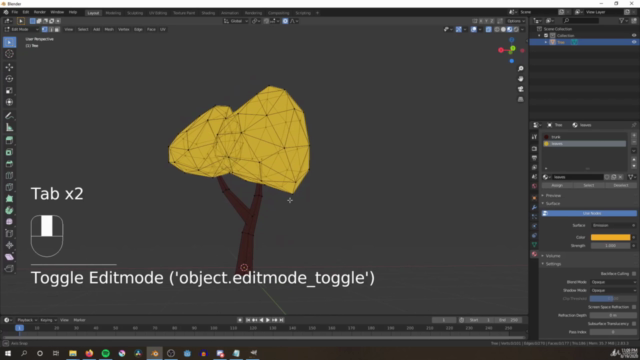
Task: Toggle proportional editing in the header
Action: 285,21
